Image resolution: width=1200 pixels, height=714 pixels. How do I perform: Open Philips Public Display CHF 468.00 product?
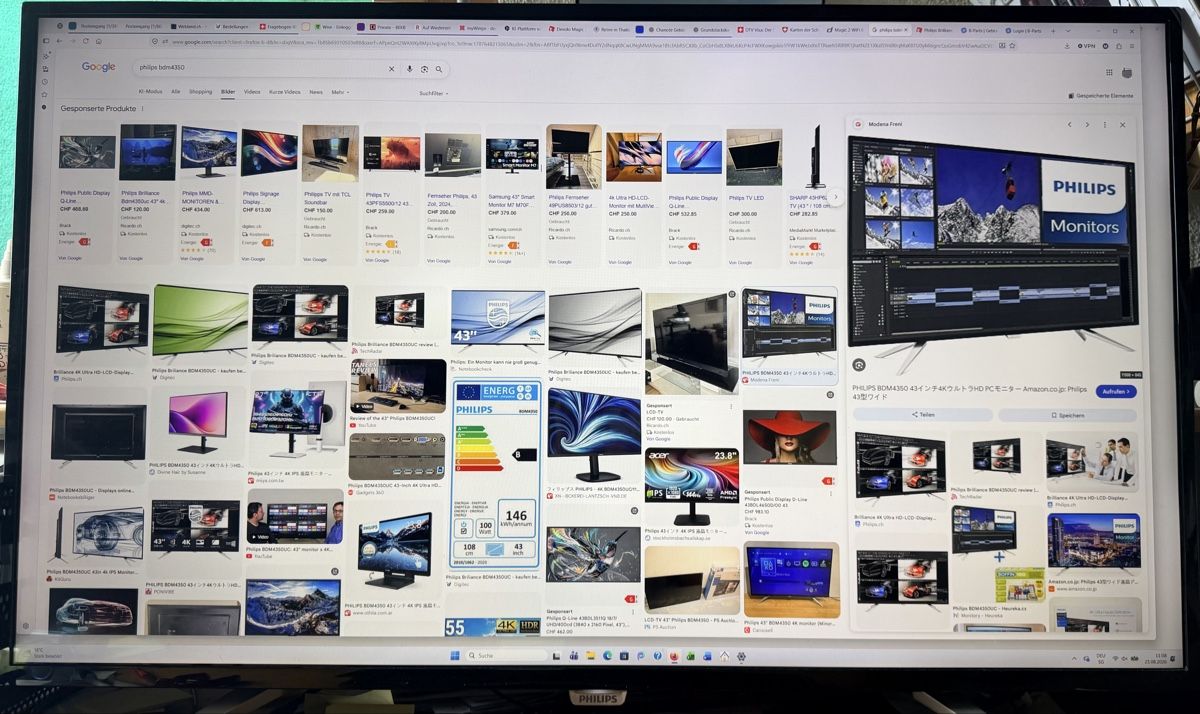[87, 190]
